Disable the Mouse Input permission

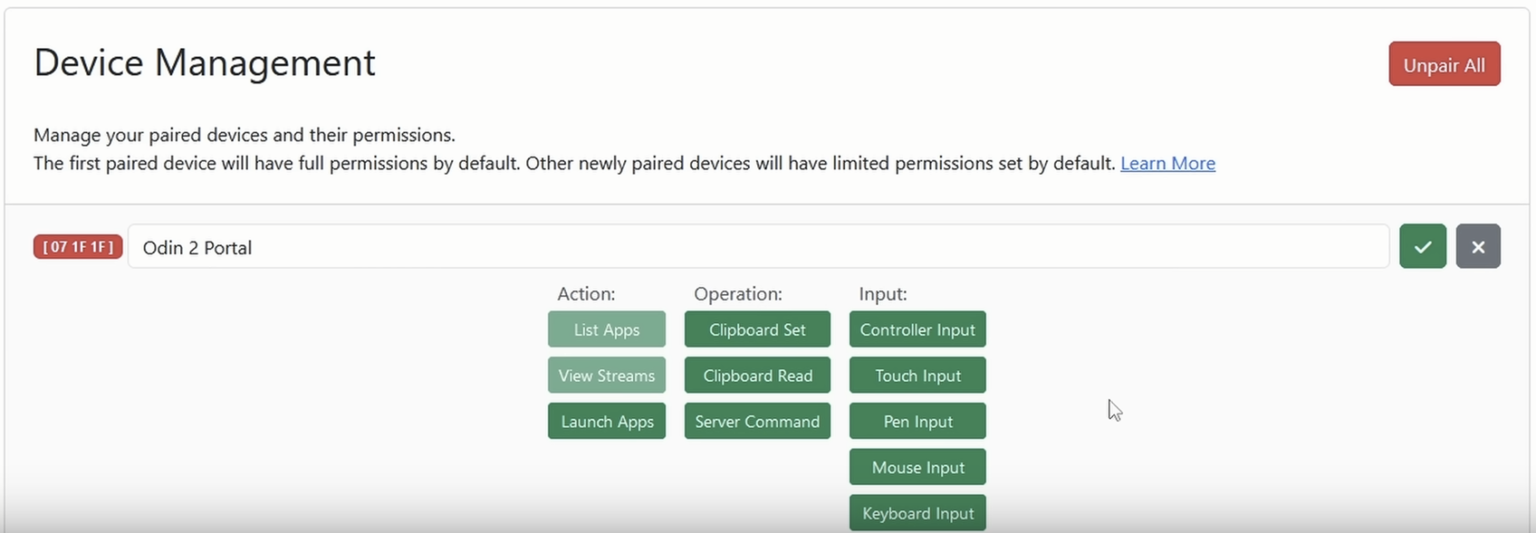click(x=917, y=468)
